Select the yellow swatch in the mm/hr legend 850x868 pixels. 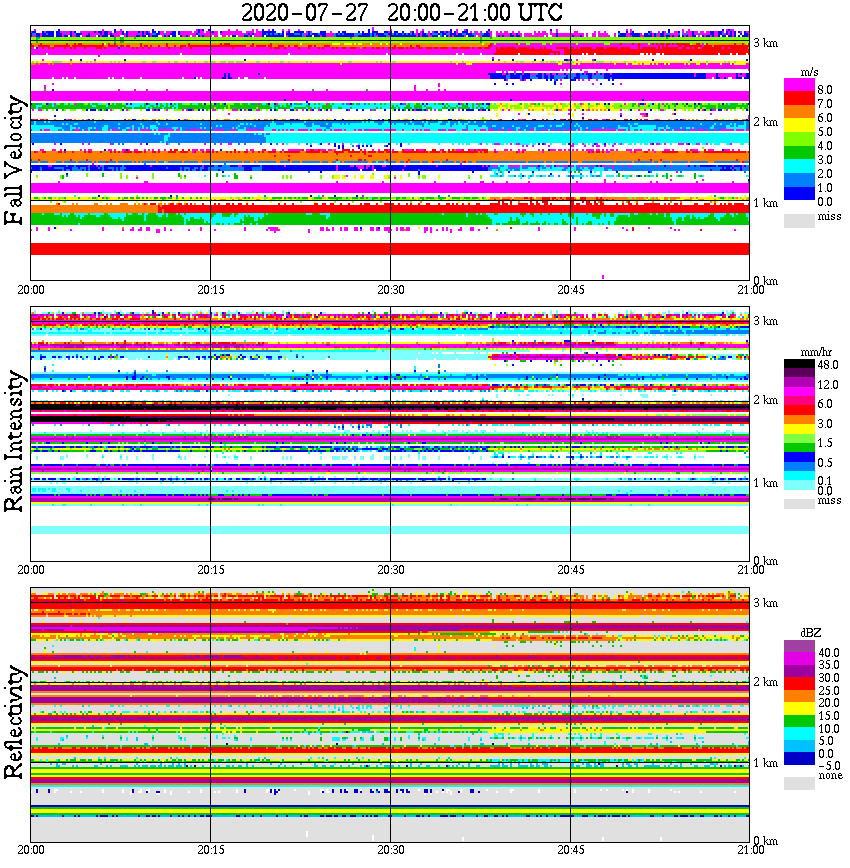pos(800,429)
